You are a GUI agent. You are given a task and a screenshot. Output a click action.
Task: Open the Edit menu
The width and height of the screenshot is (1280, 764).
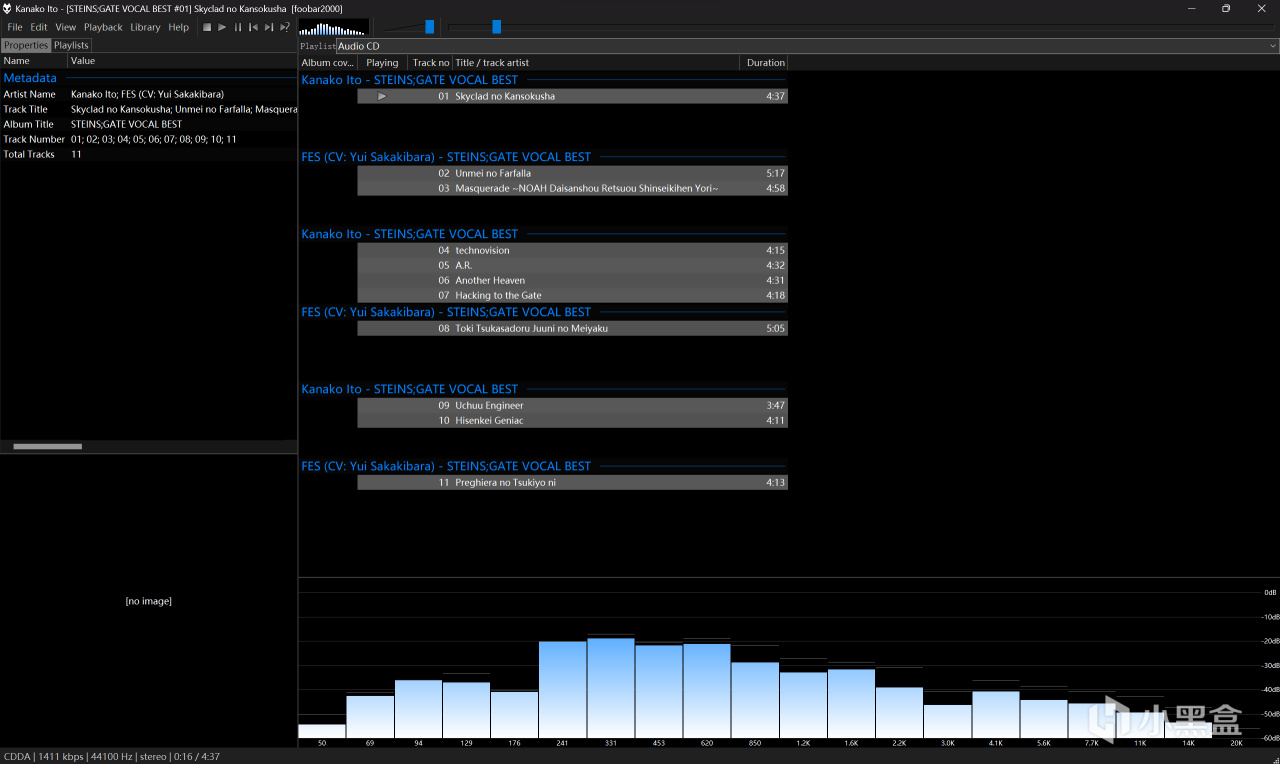[x=39, y=27]
